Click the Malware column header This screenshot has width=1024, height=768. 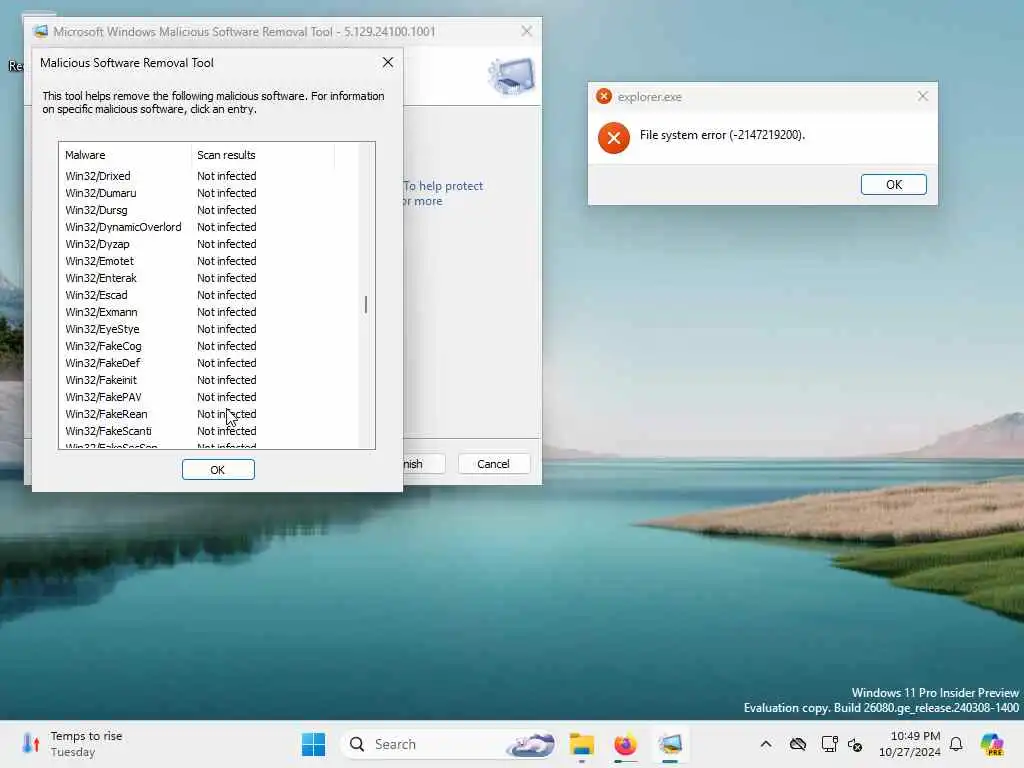coord(125,155)
